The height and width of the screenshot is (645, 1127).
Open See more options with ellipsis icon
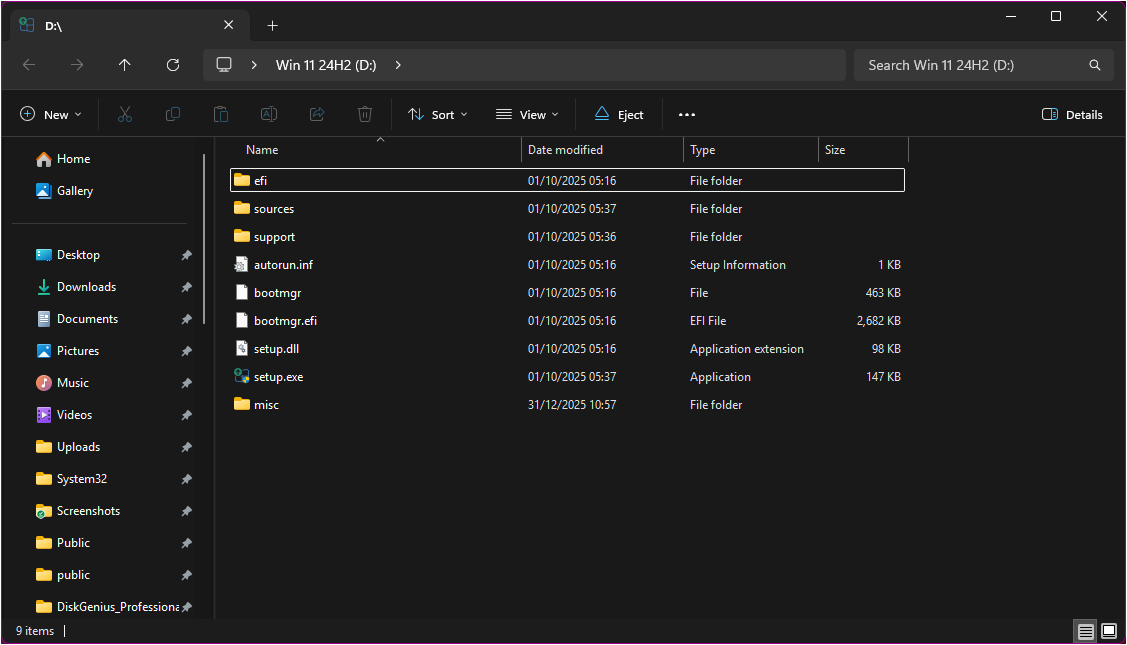tap(686, 114)
